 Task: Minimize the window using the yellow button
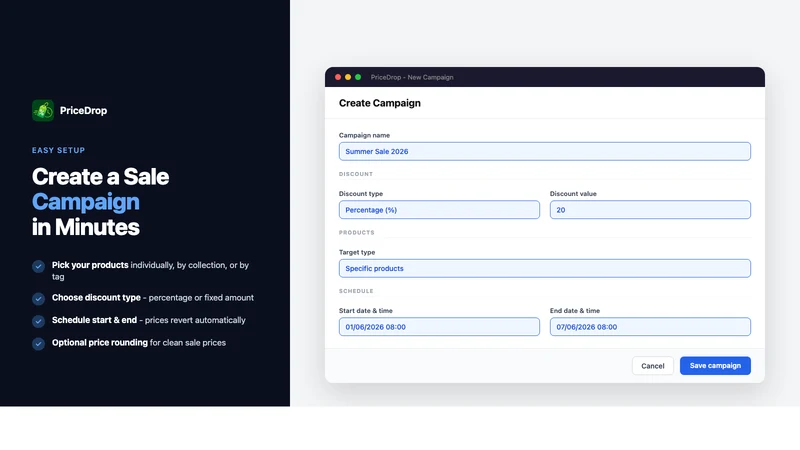click(348, 77)
